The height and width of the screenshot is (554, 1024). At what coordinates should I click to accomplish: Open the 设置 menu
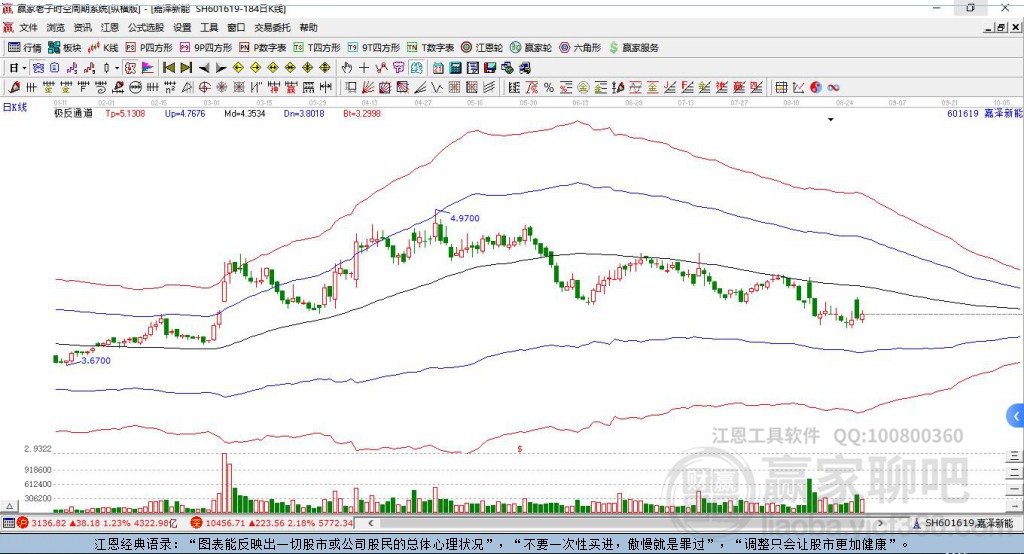tap(182, 27)
